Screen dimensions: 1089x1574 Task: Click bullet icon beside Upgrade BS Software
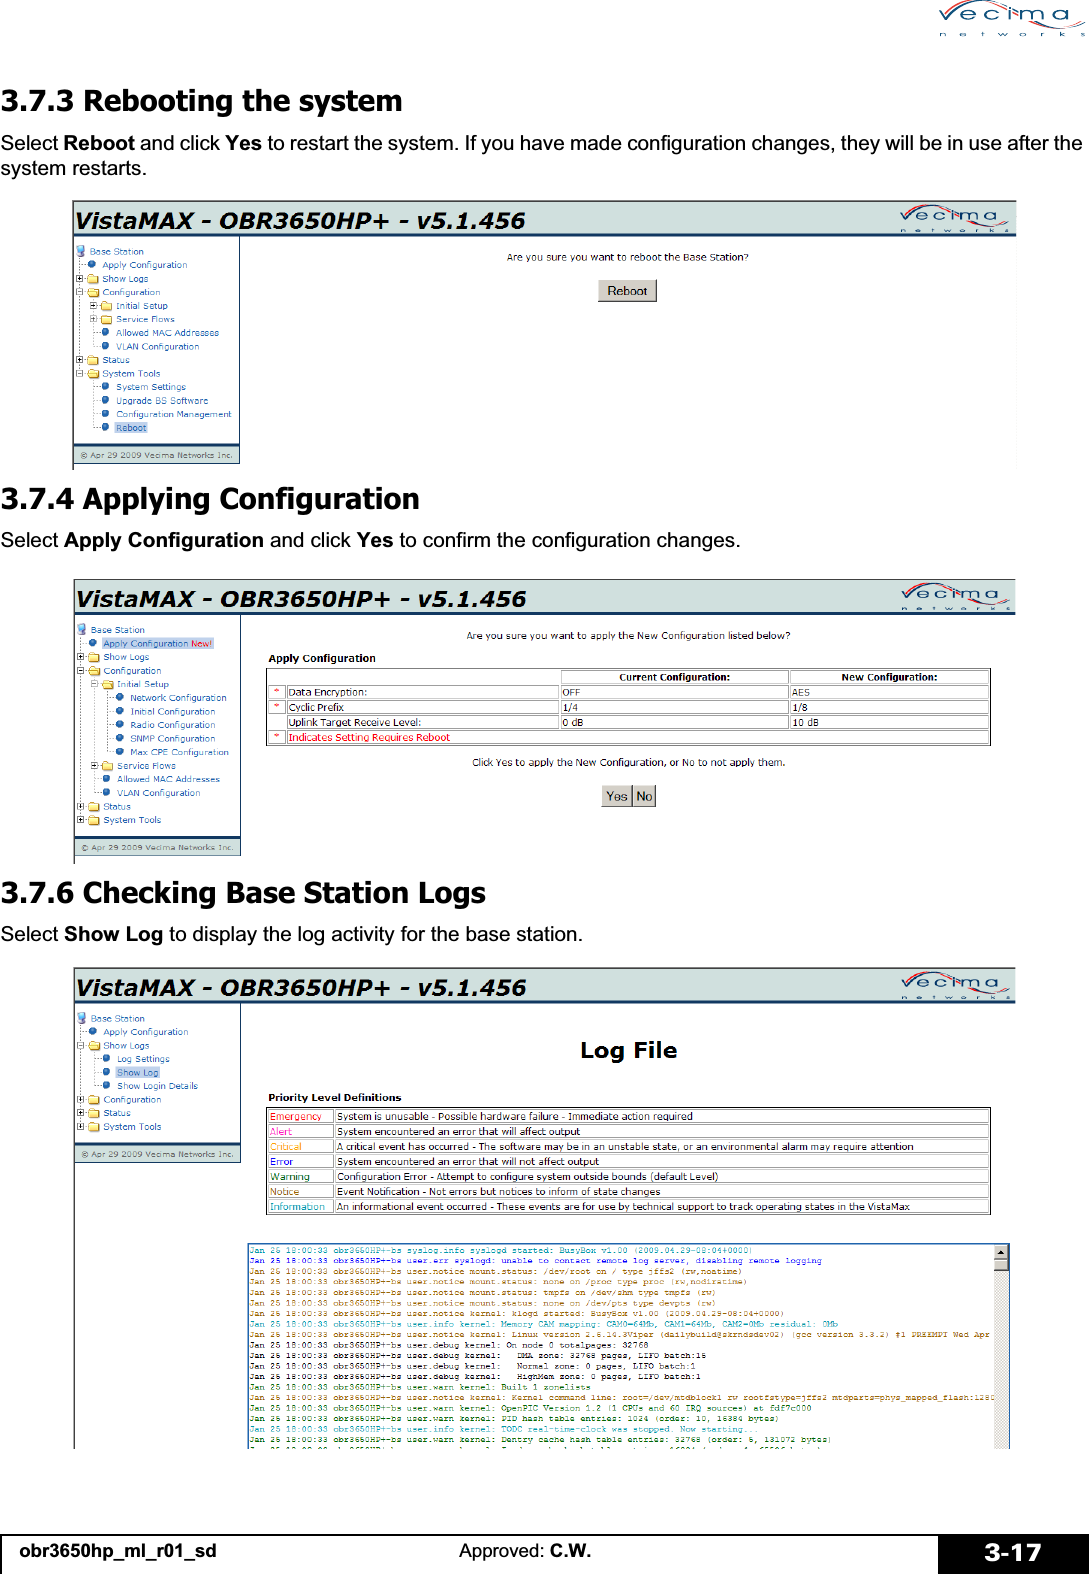click(105, 400)
